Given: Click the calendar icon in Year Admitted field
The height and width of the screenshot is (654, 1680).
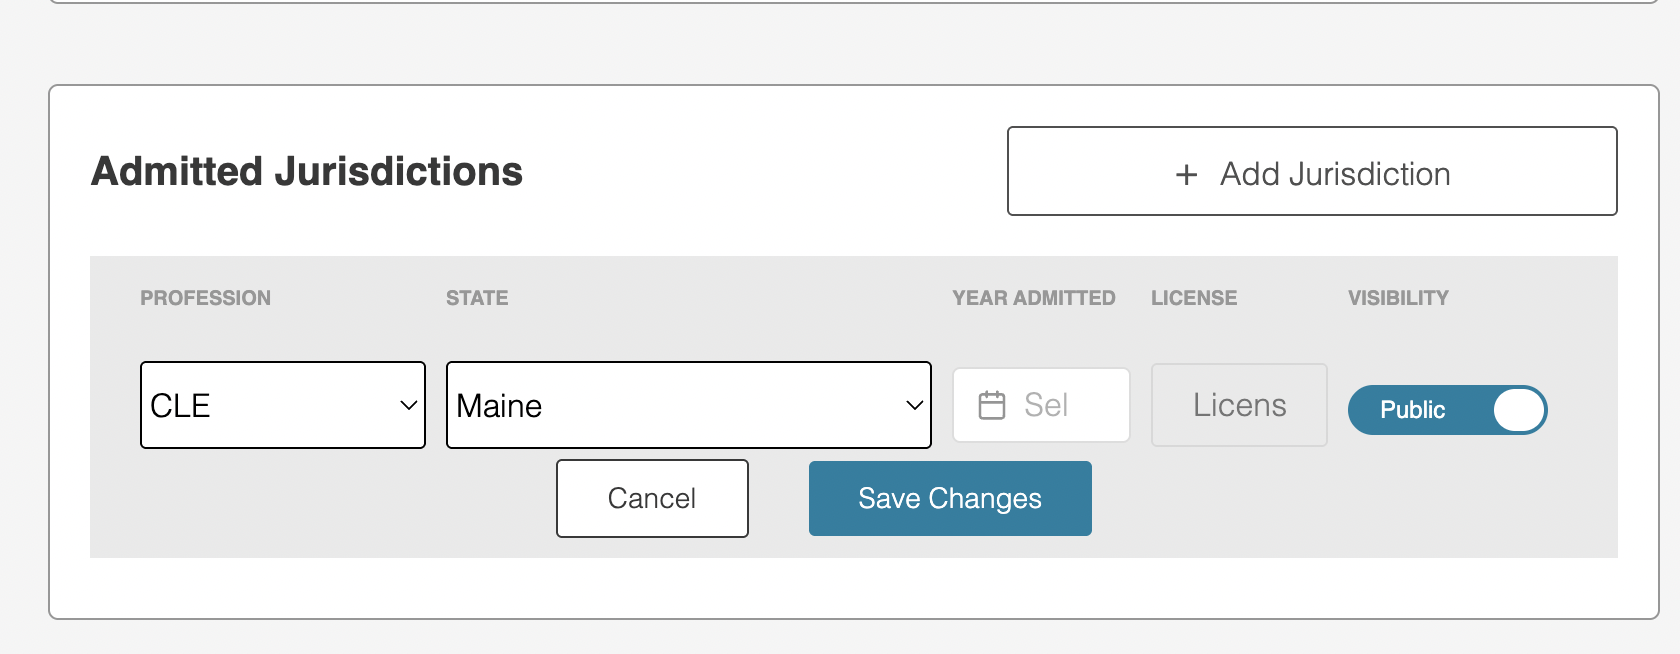Looking at the screenshot, I should tap(992, 405).
